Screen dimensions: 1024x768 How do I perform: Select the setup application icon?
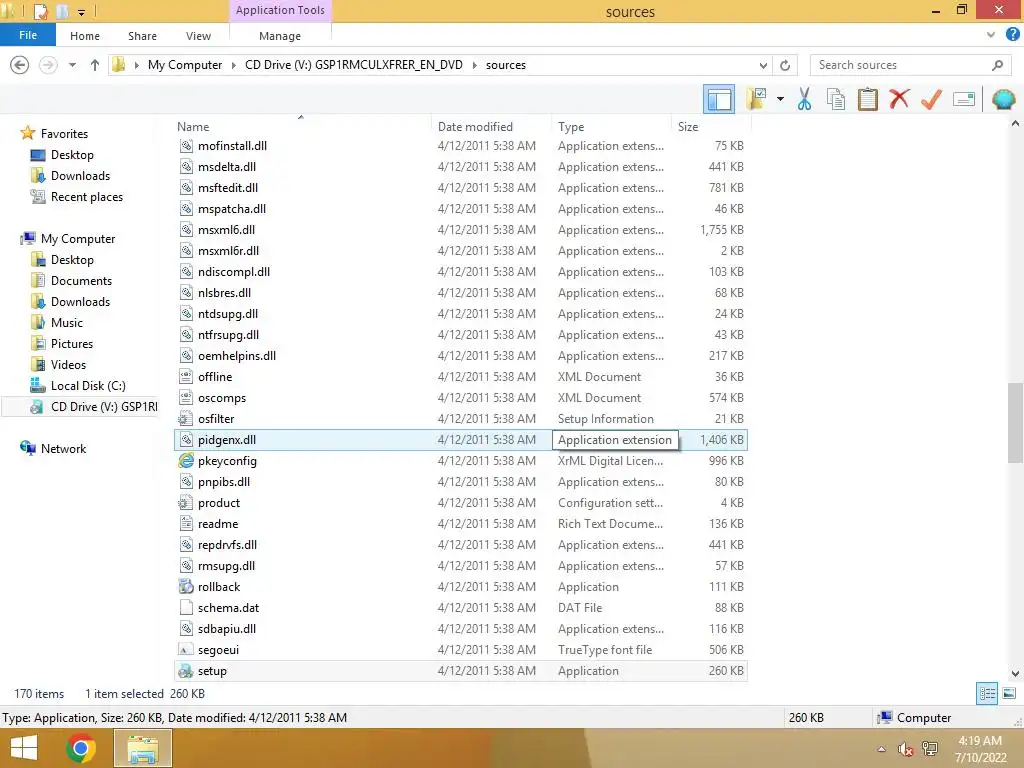coord(186,671)
